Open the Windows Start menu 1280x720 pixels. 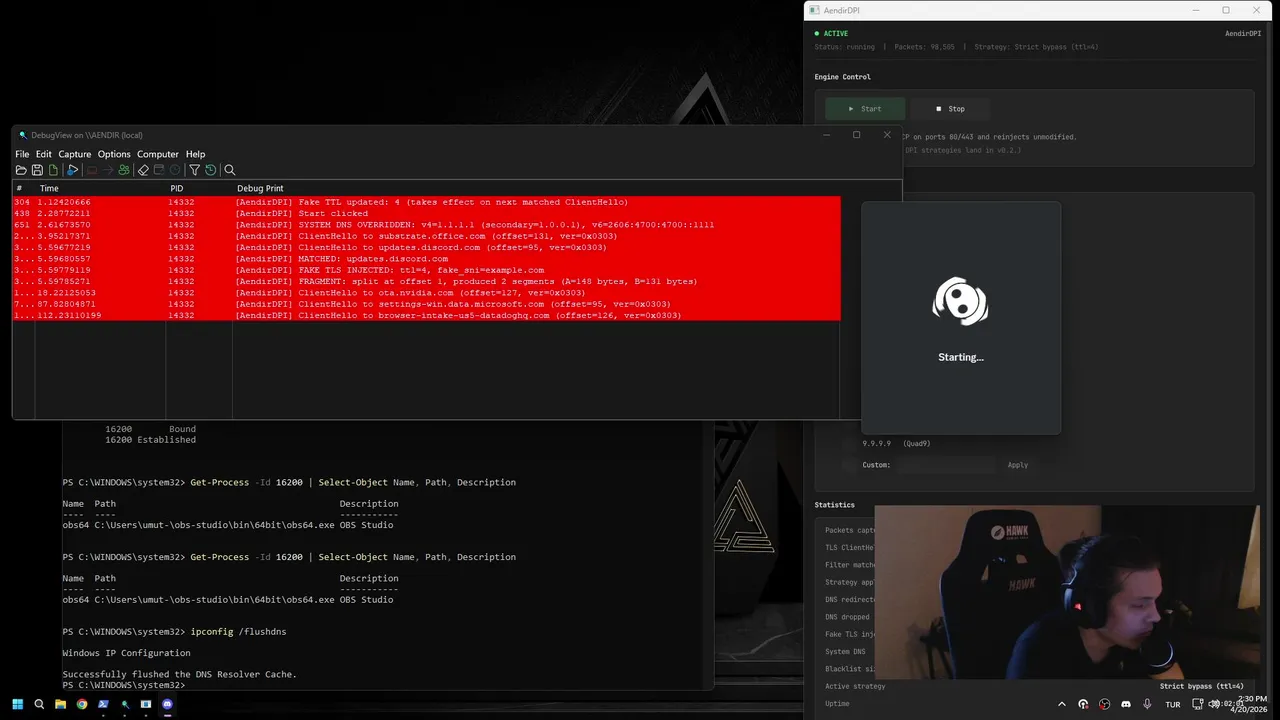(17, 704)
